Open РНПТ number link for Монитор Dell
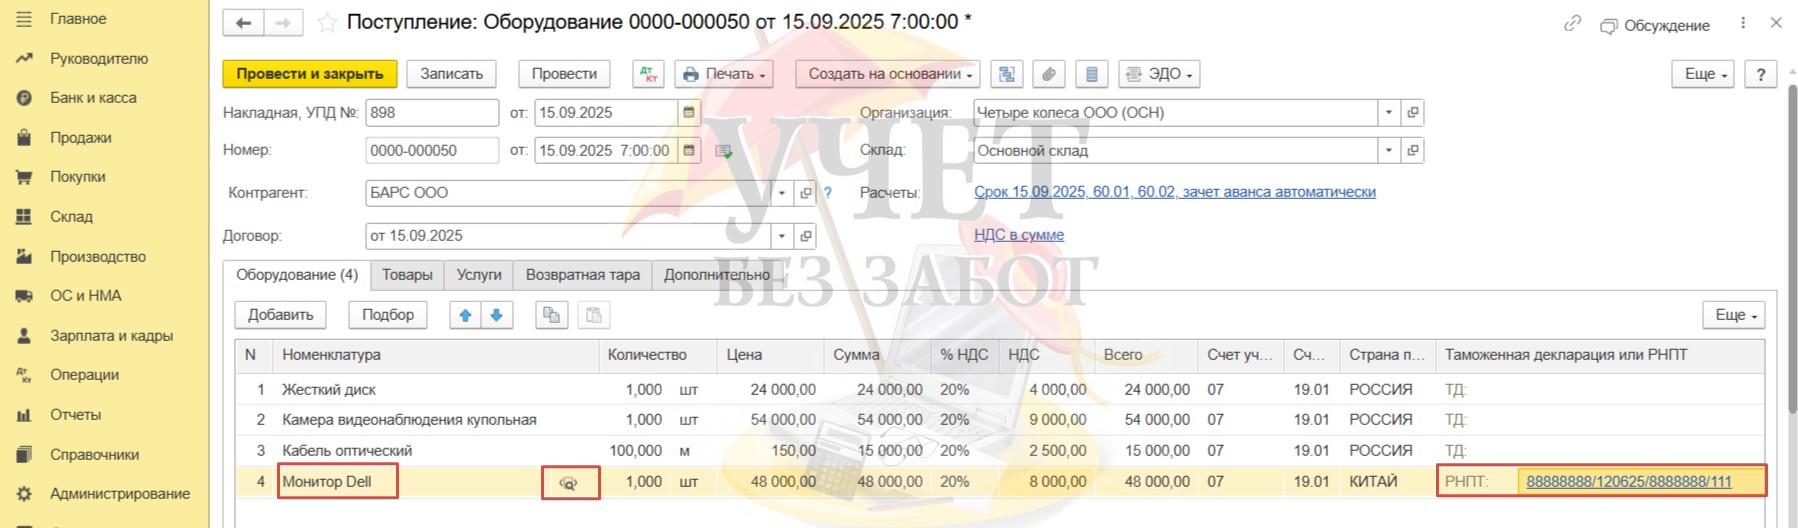Viewport: 1798px width, 528px height. click(1628, 482)
